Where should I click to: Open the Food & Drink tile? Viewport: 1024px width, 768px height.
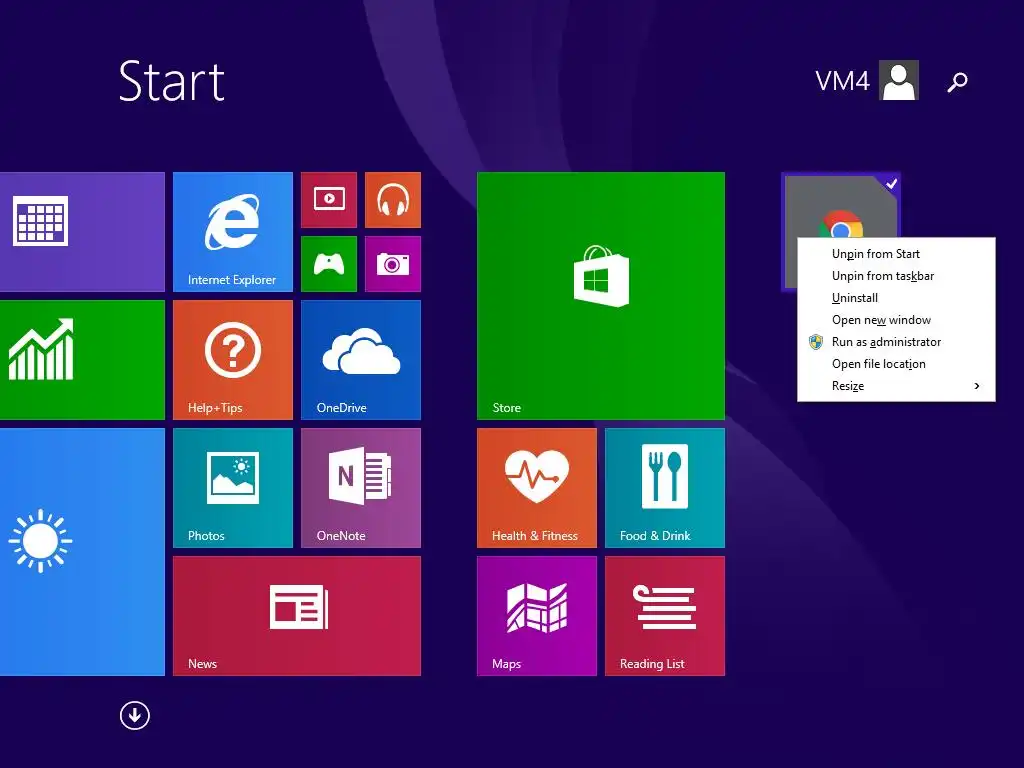tap(665, 488)
